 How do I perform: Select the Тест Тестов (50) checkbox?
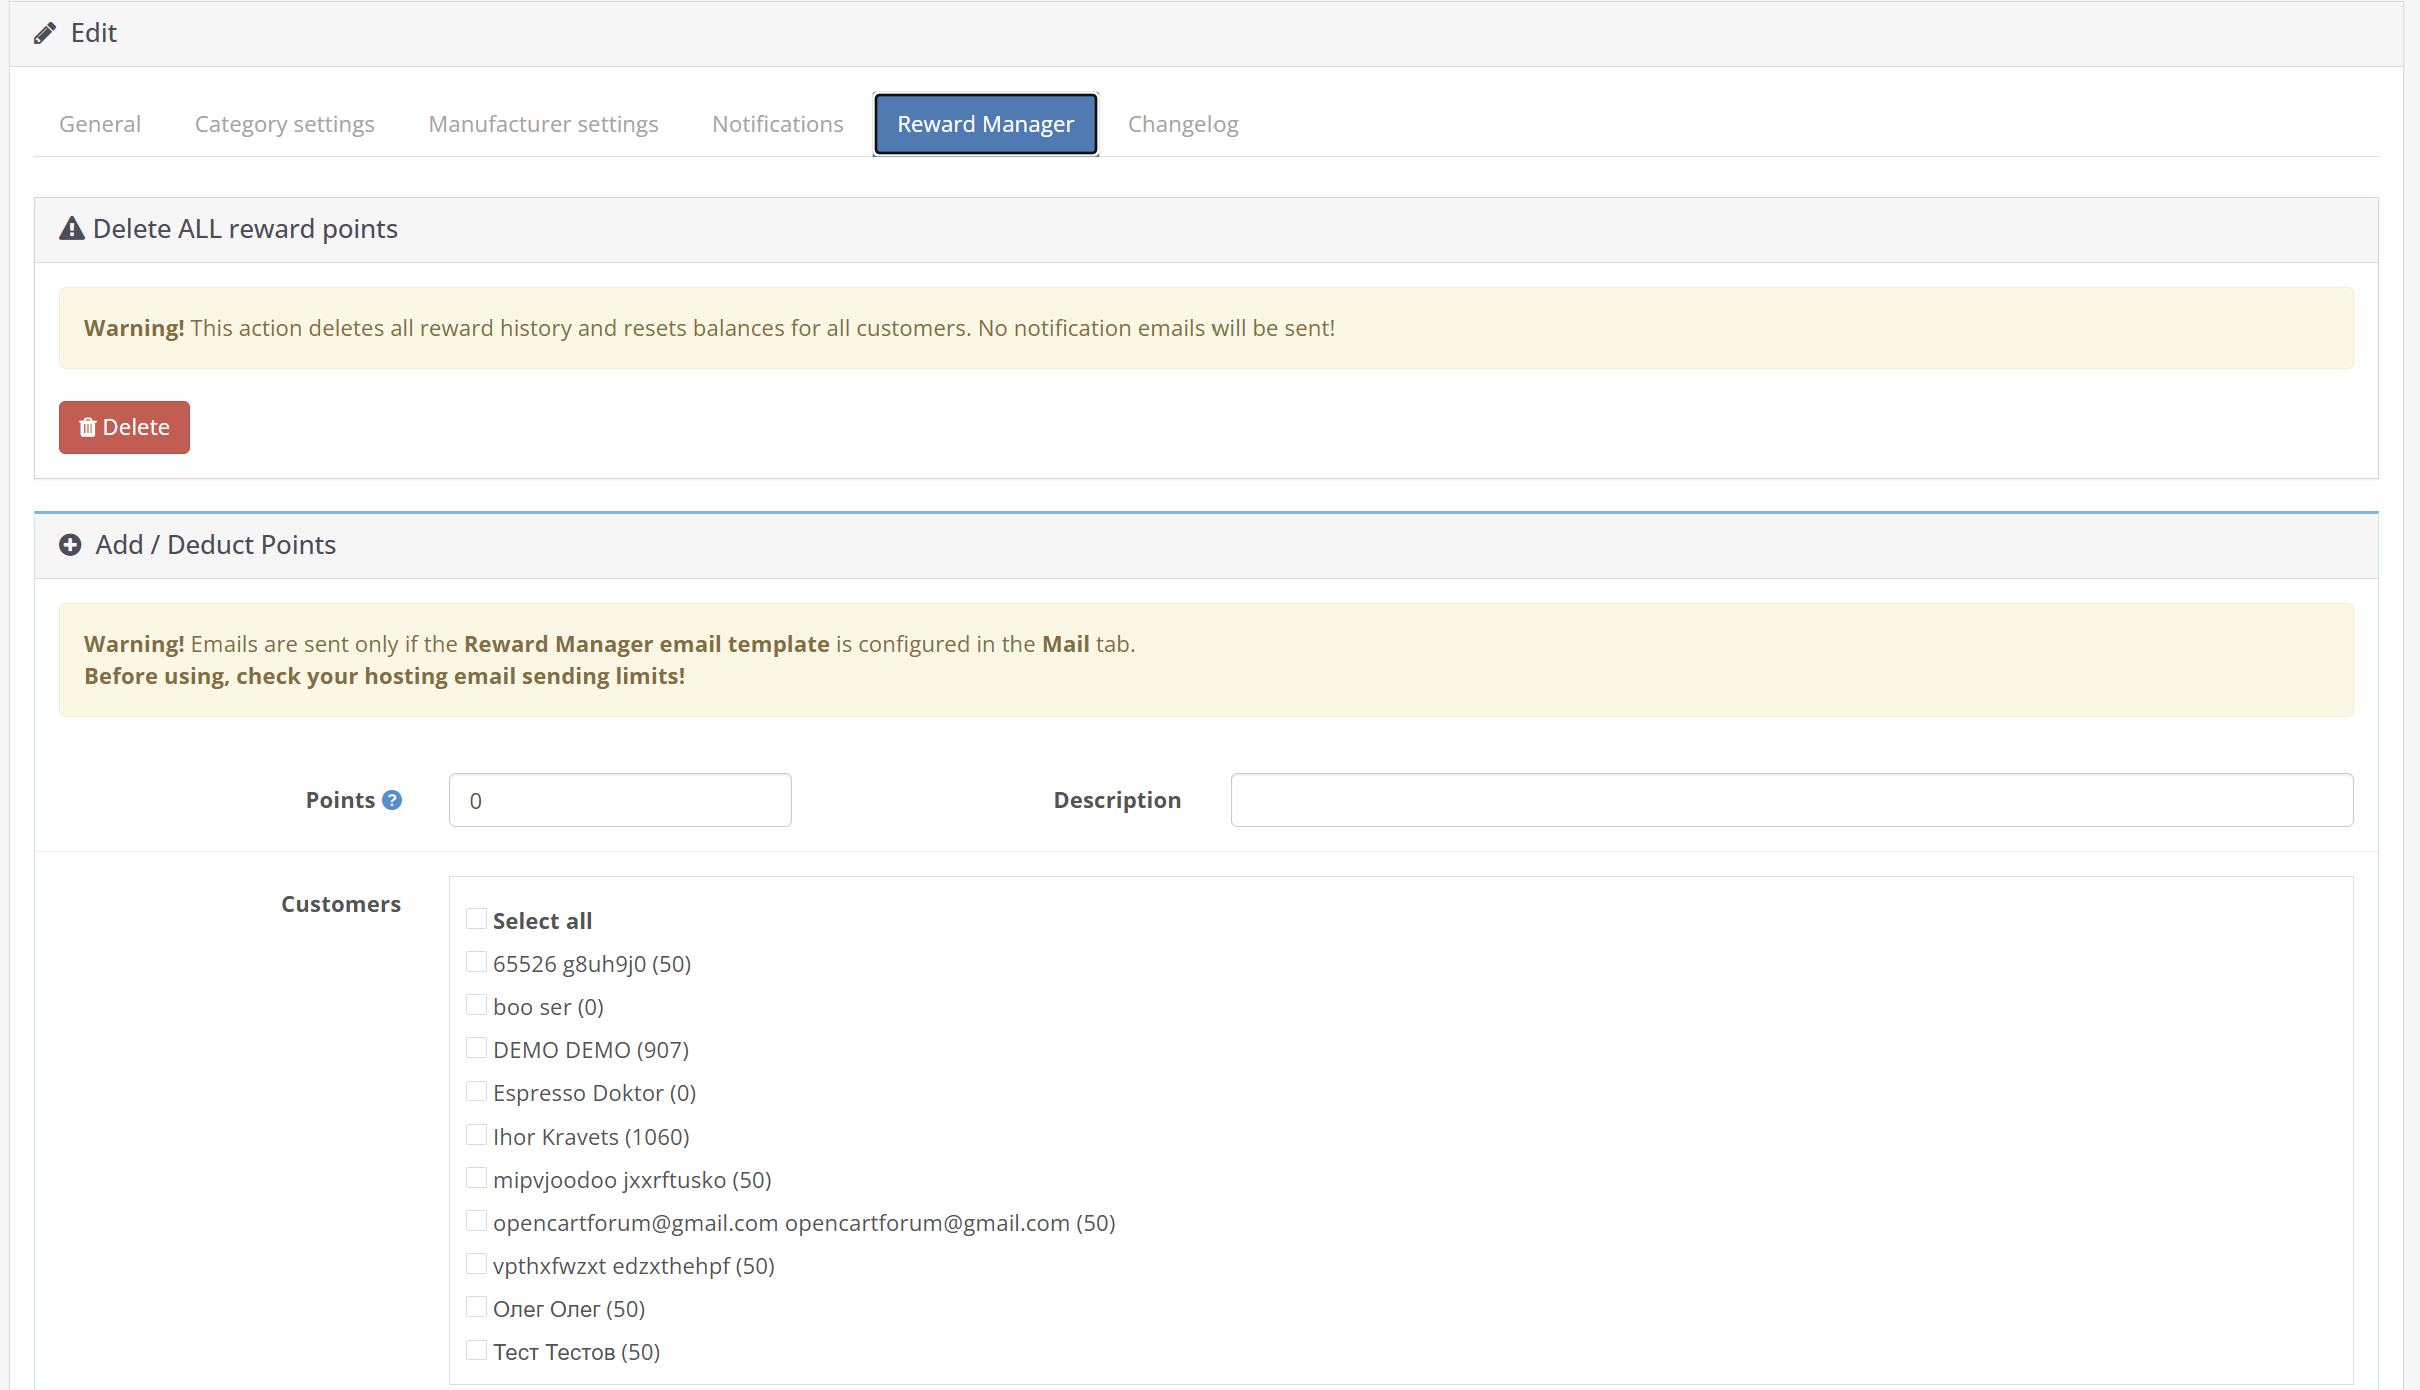476,1350
